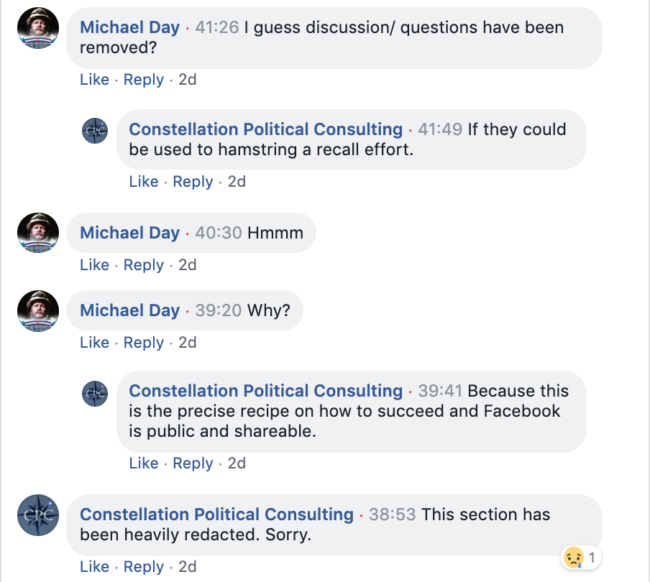This screenshot has height=582, width=650.
Task: Open Constellation Political Consulting name on redacted comment
Action: click(x=216, y=514)
